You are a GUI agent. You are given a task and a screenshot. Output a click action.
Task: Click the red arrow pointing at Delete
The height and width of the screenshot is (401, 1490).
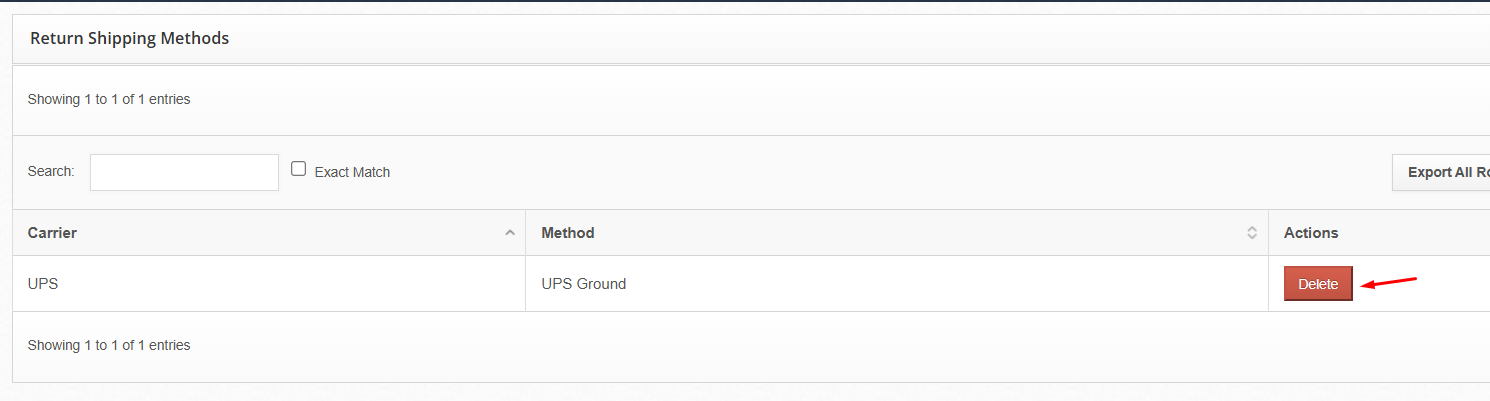coord(1391,282)
